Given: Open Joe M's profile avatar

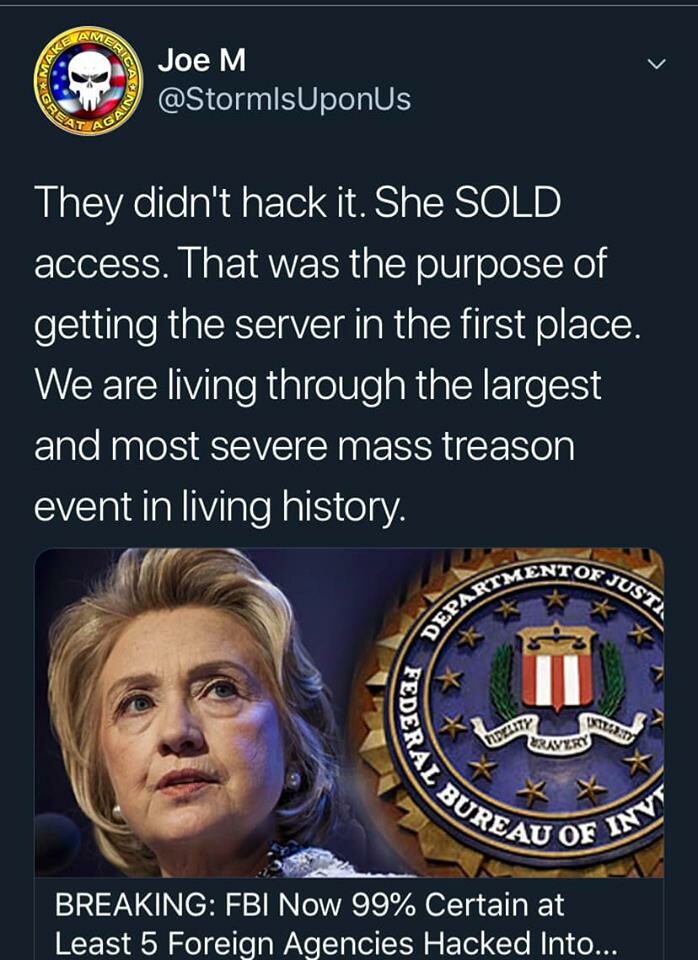Looking at the screenshot, I should [x=88, y=81].
